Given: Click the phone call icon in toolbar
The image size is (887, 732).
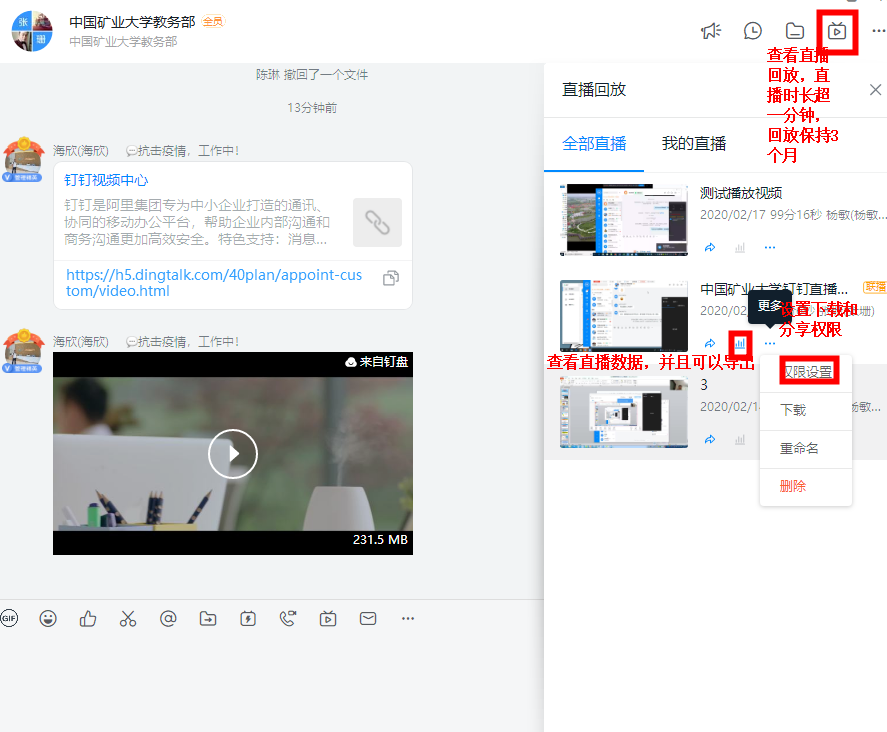Looking at the screenshot, I should coord(288,618).
